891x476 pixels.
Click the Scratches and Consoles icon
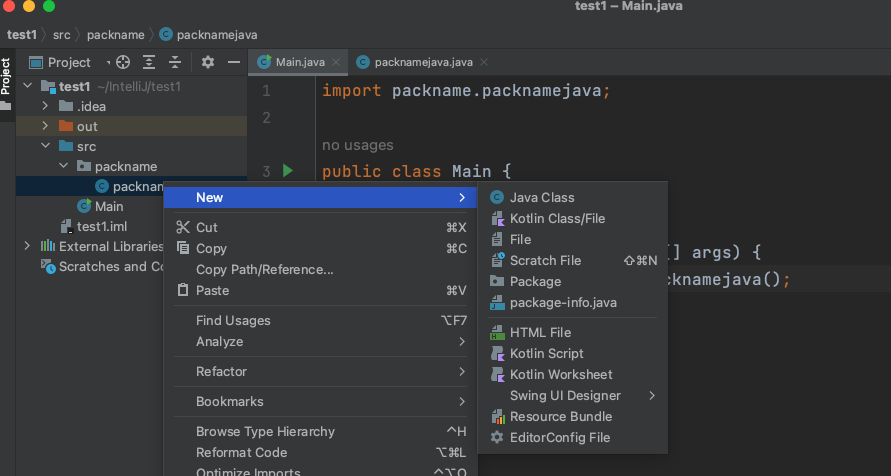click(48, 266)
